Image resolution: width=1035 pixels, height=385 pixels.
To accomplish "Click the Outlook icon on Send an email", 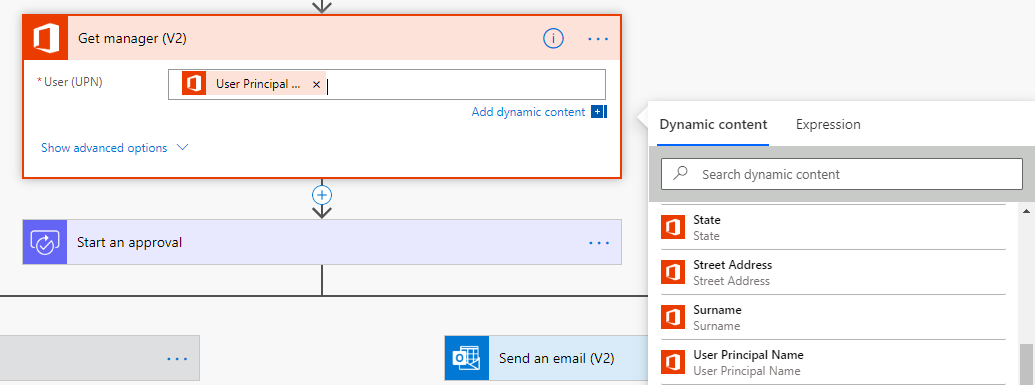I will click(467, 359).
